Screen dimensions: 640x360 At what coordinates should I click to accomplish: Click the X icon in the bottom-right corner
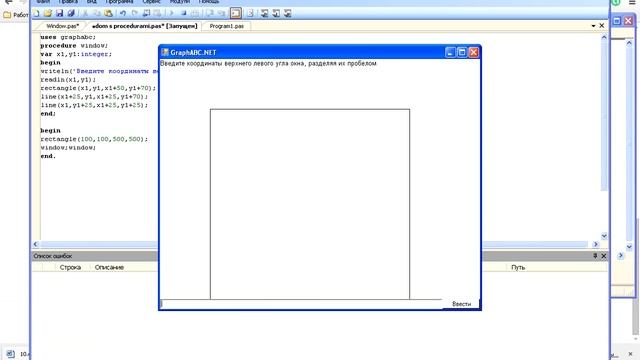630,354
